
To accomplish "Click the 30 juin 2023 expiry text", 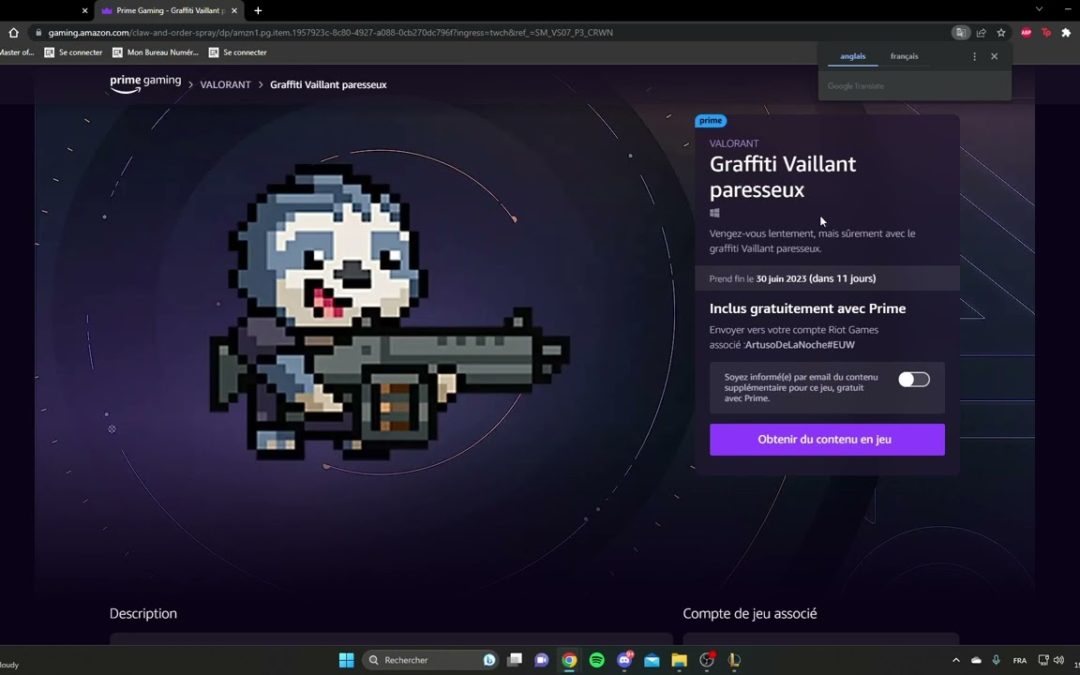I will (780, 279).
